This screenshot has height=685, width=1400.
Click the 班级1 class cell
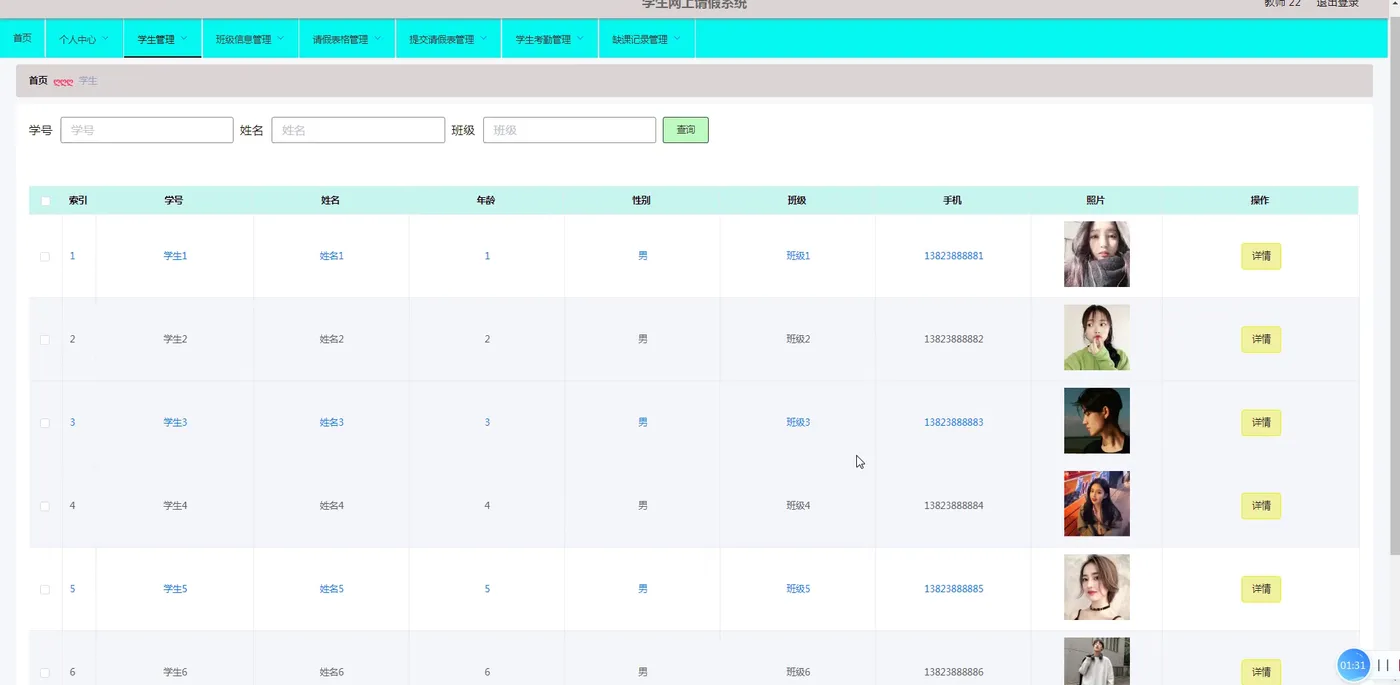pyautogui.click(x=798, y=256)
